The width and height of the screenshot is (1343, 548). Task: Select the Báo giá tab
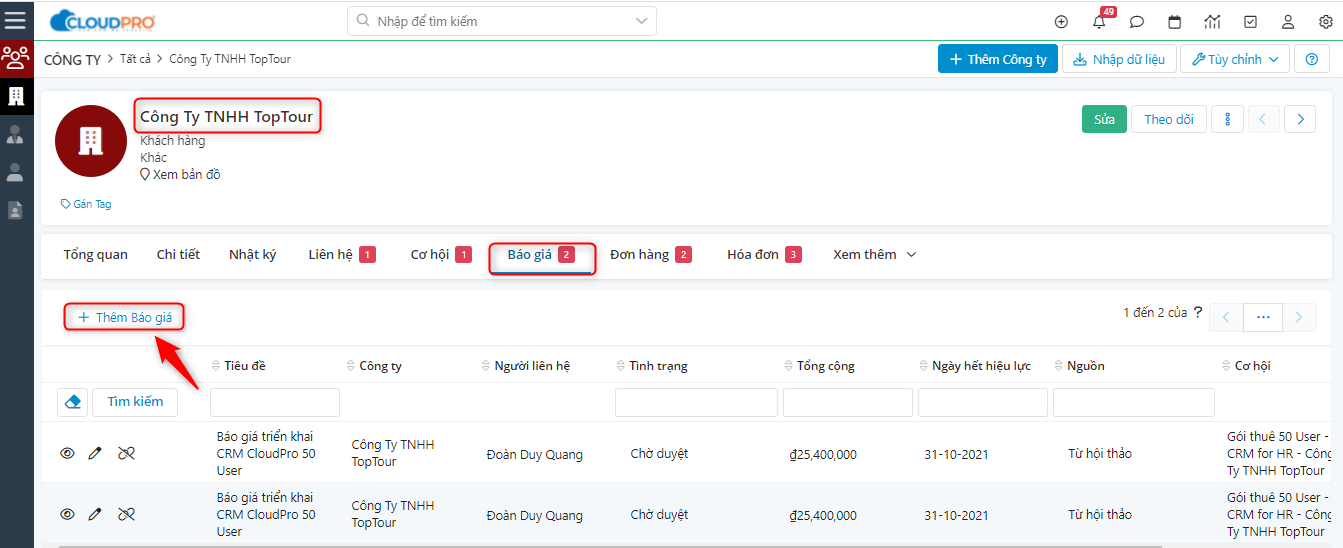coord(541,255)
